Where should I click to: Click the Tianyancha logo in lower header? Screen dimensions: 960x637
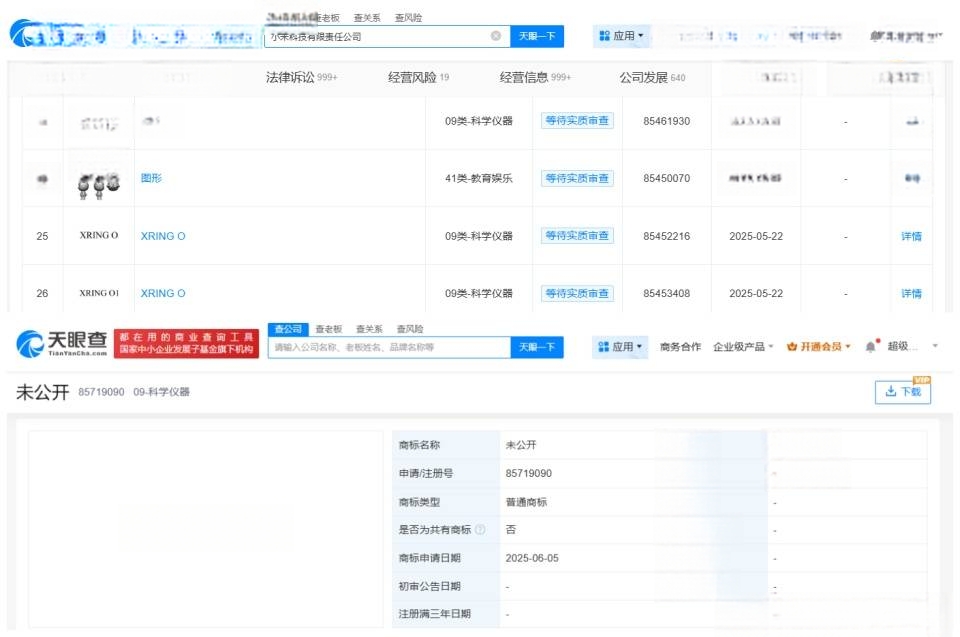tap(62, 344)
